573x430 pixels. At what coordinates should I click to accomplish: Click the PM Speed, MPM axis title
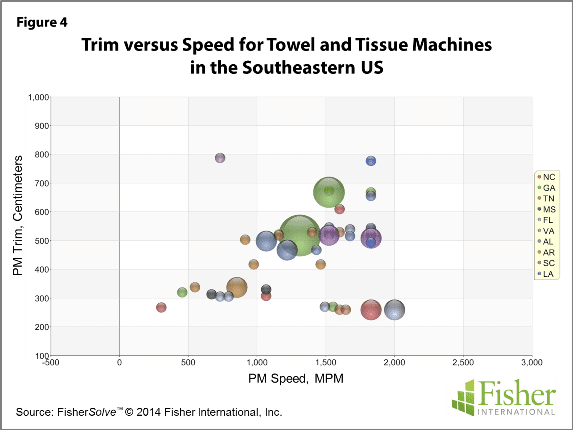click(x=296, y=378)
